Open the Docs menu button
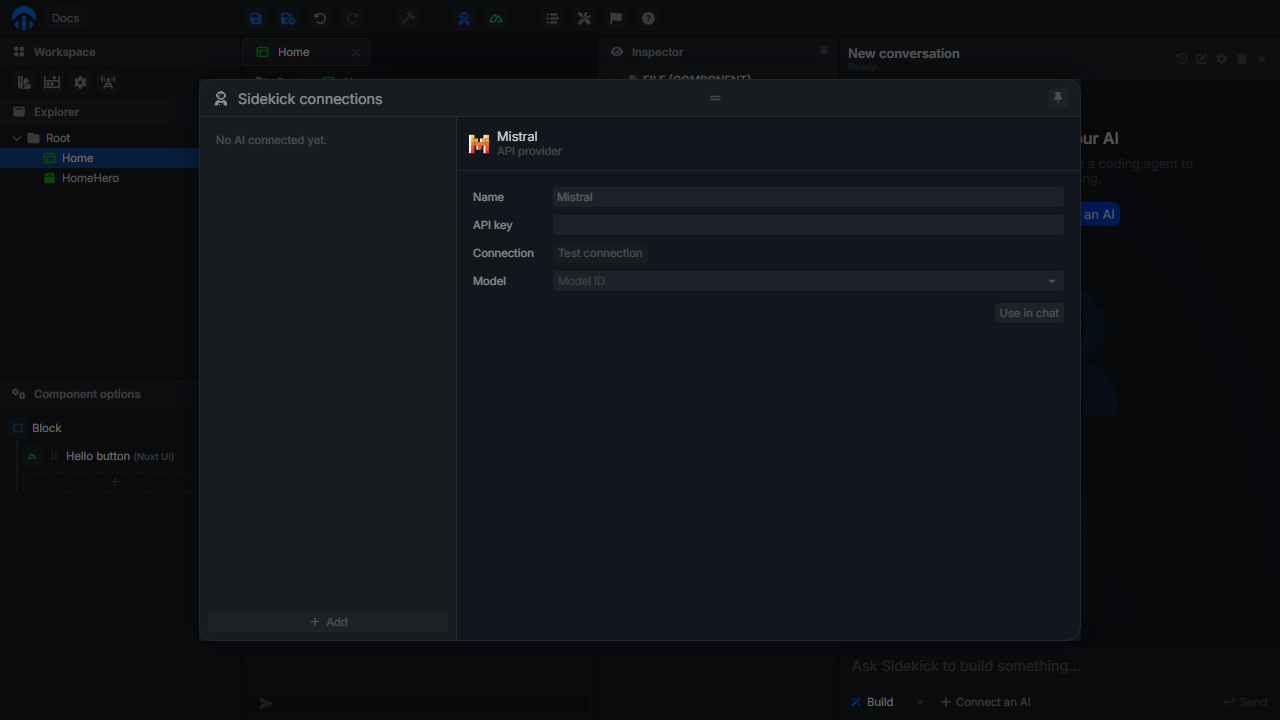Image resolution: width=1280 pixels, height=720 pixels. point(66,18)
